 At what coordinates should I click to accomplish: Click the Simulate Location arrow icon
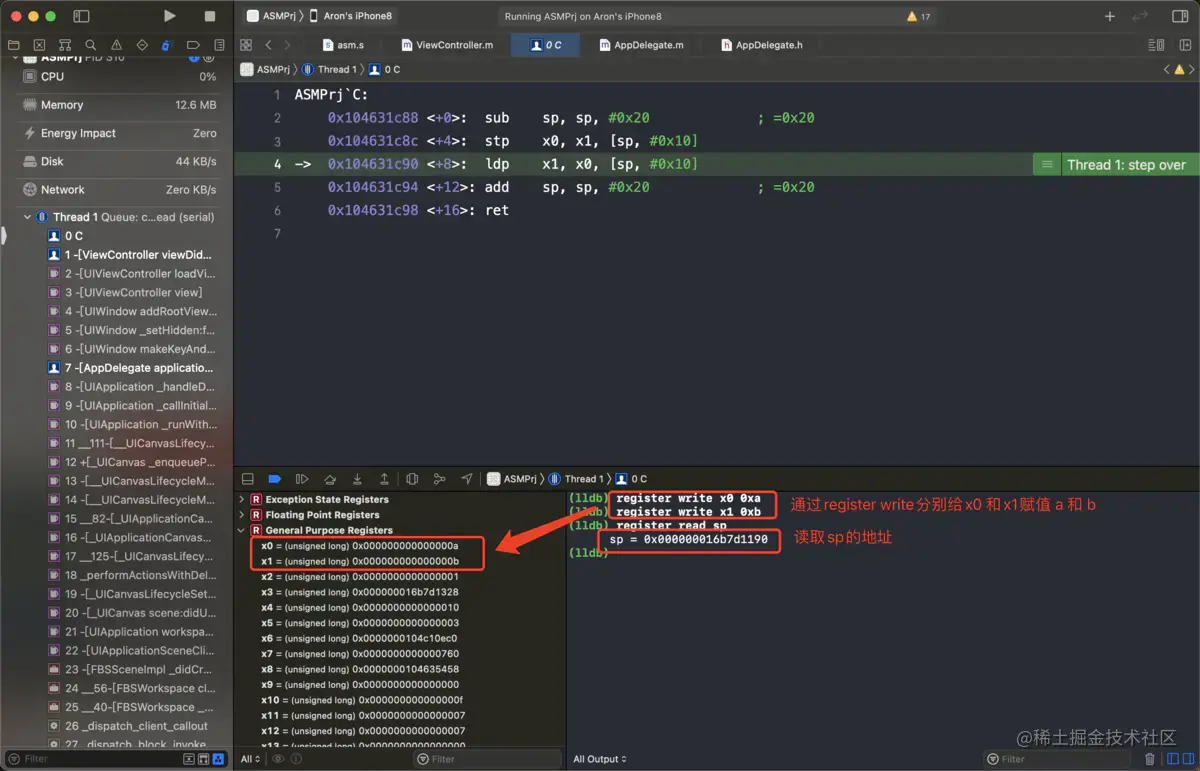click(x=466, y=479)
